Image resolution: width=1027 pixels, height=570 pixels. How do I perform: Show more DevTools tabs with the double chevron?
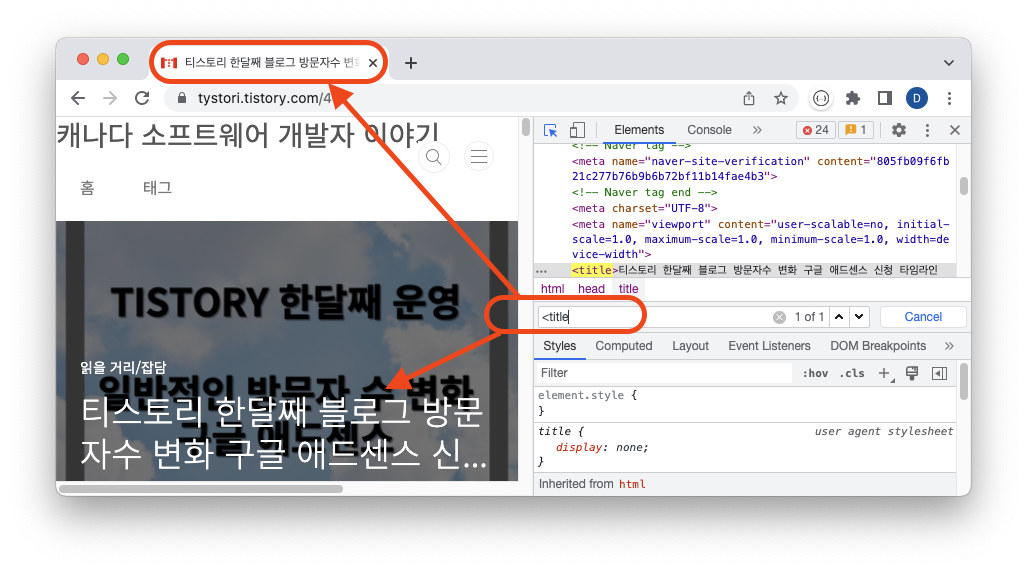pyautogui.click(x=757, y=130)
